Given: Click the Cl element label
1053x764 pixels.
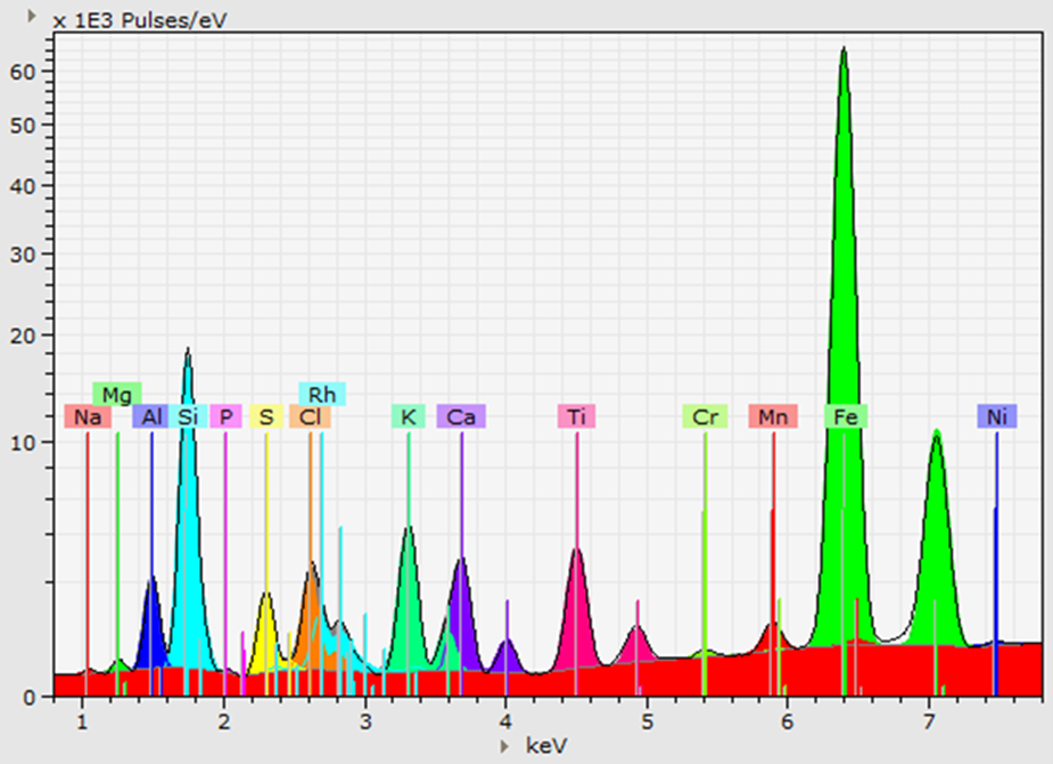Looking at the screenshot, I should pyautogui.click(x=310, y=417).
